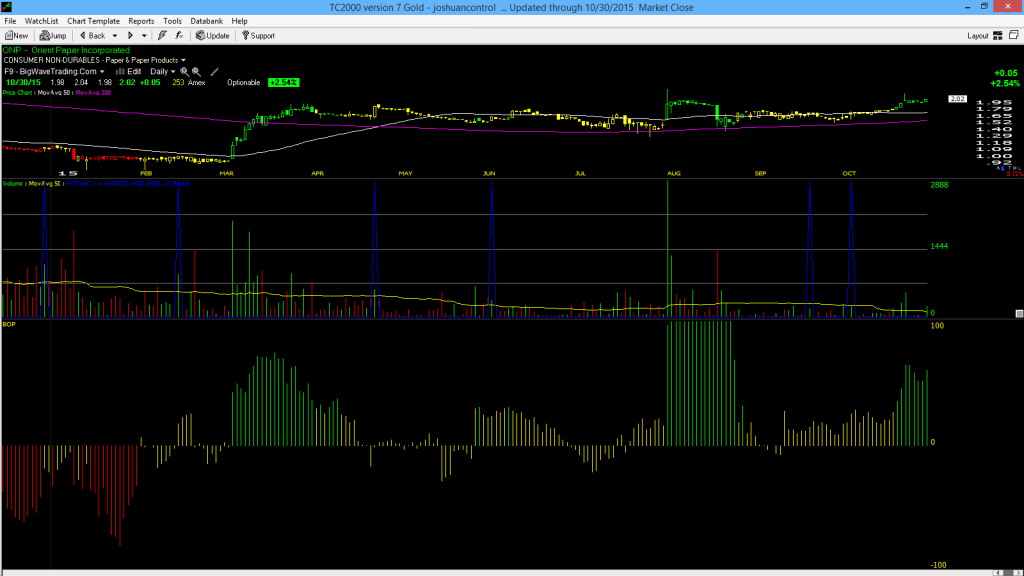Click the Update toolbar button
The width and height of the screenshot is (1024, 576).
pos(213,36)
